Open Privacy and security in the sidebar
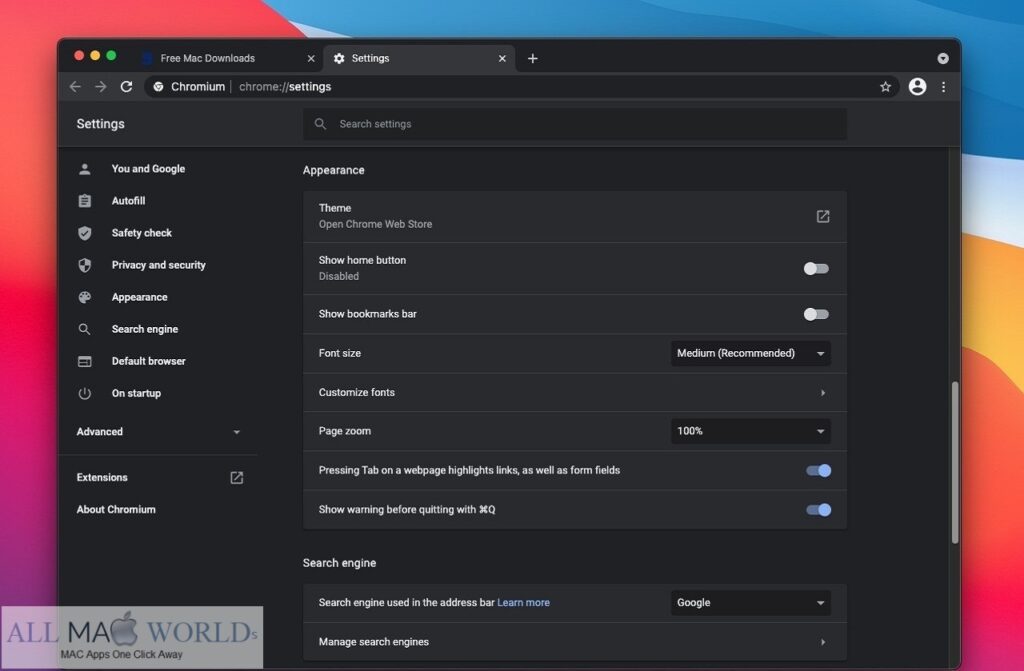 [x=159, y=265]
